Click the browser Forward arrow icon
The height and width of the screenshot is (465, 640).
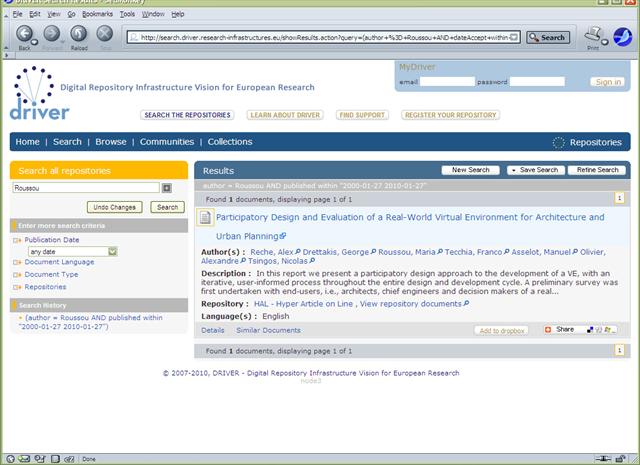tap(51, 33)
